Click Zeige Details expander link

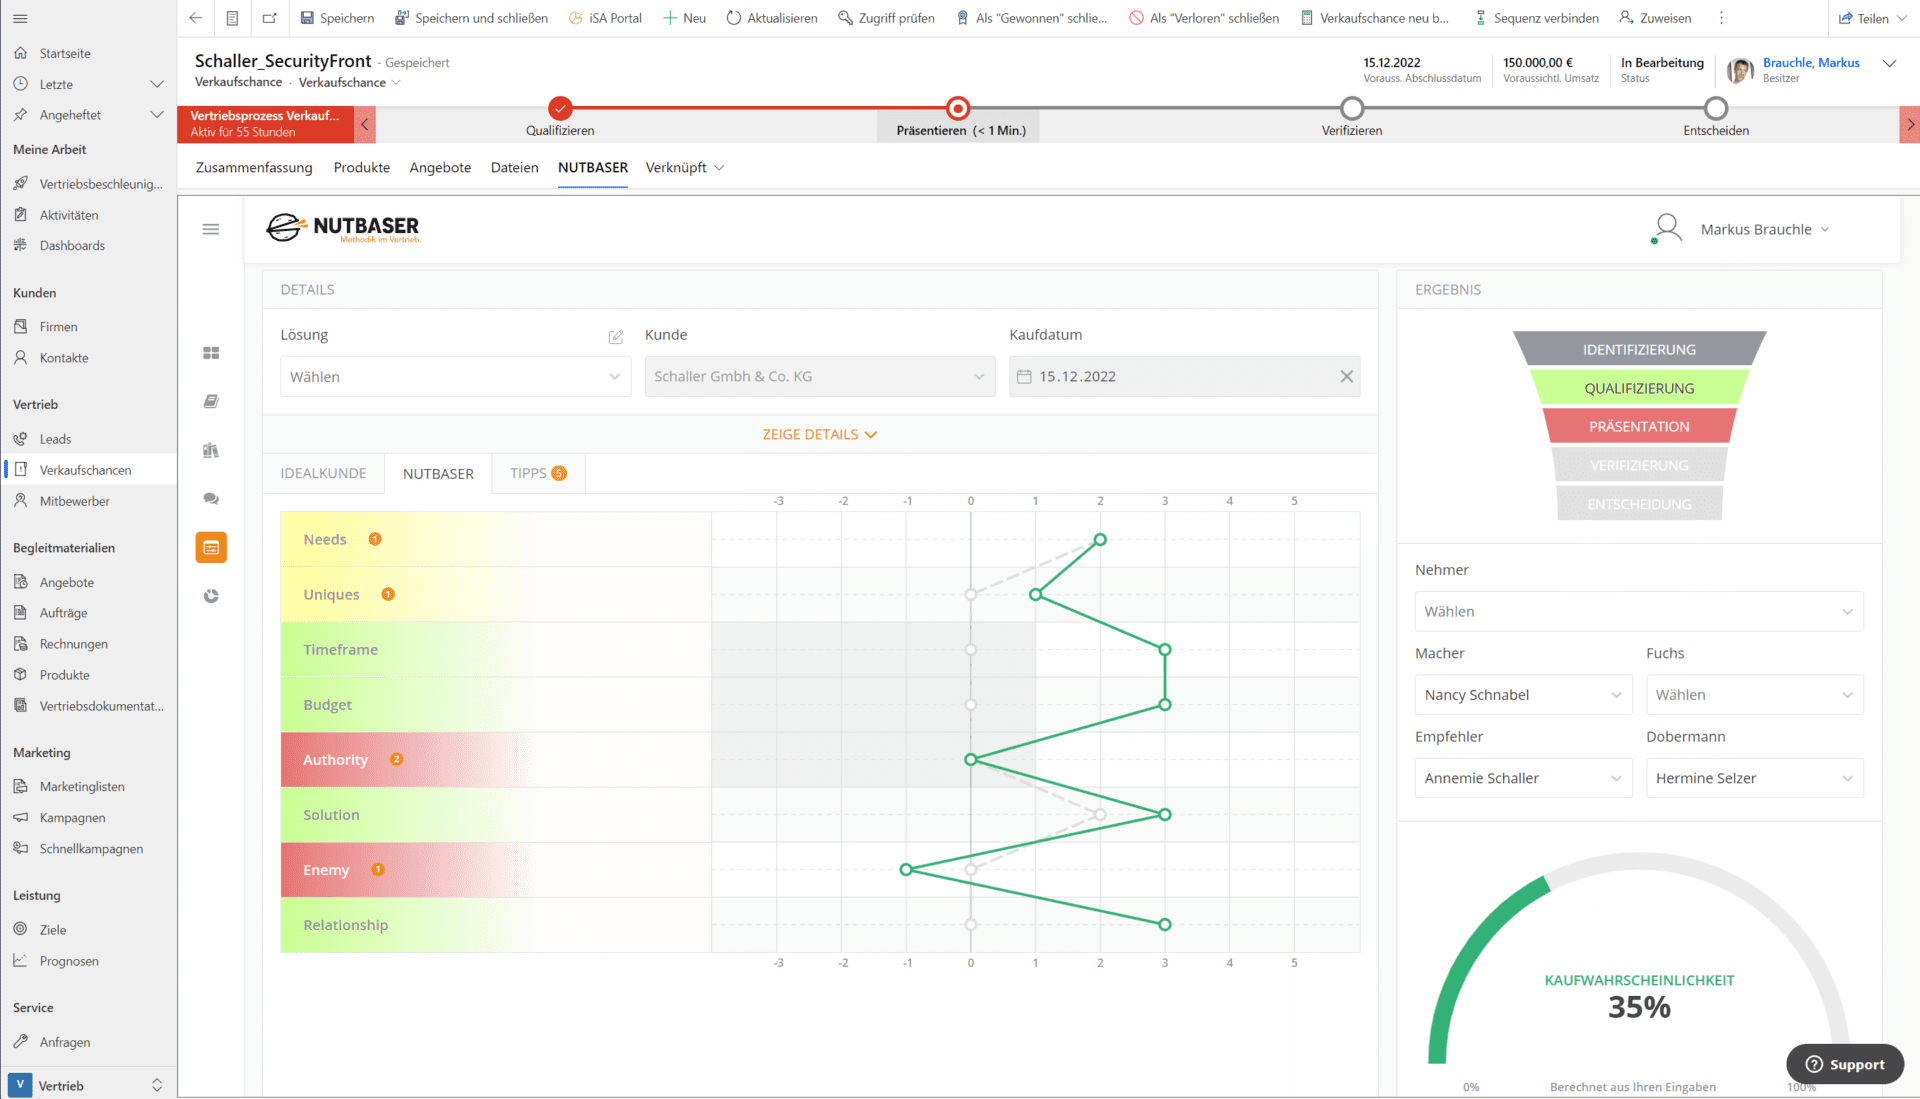(x=820, y=434)
